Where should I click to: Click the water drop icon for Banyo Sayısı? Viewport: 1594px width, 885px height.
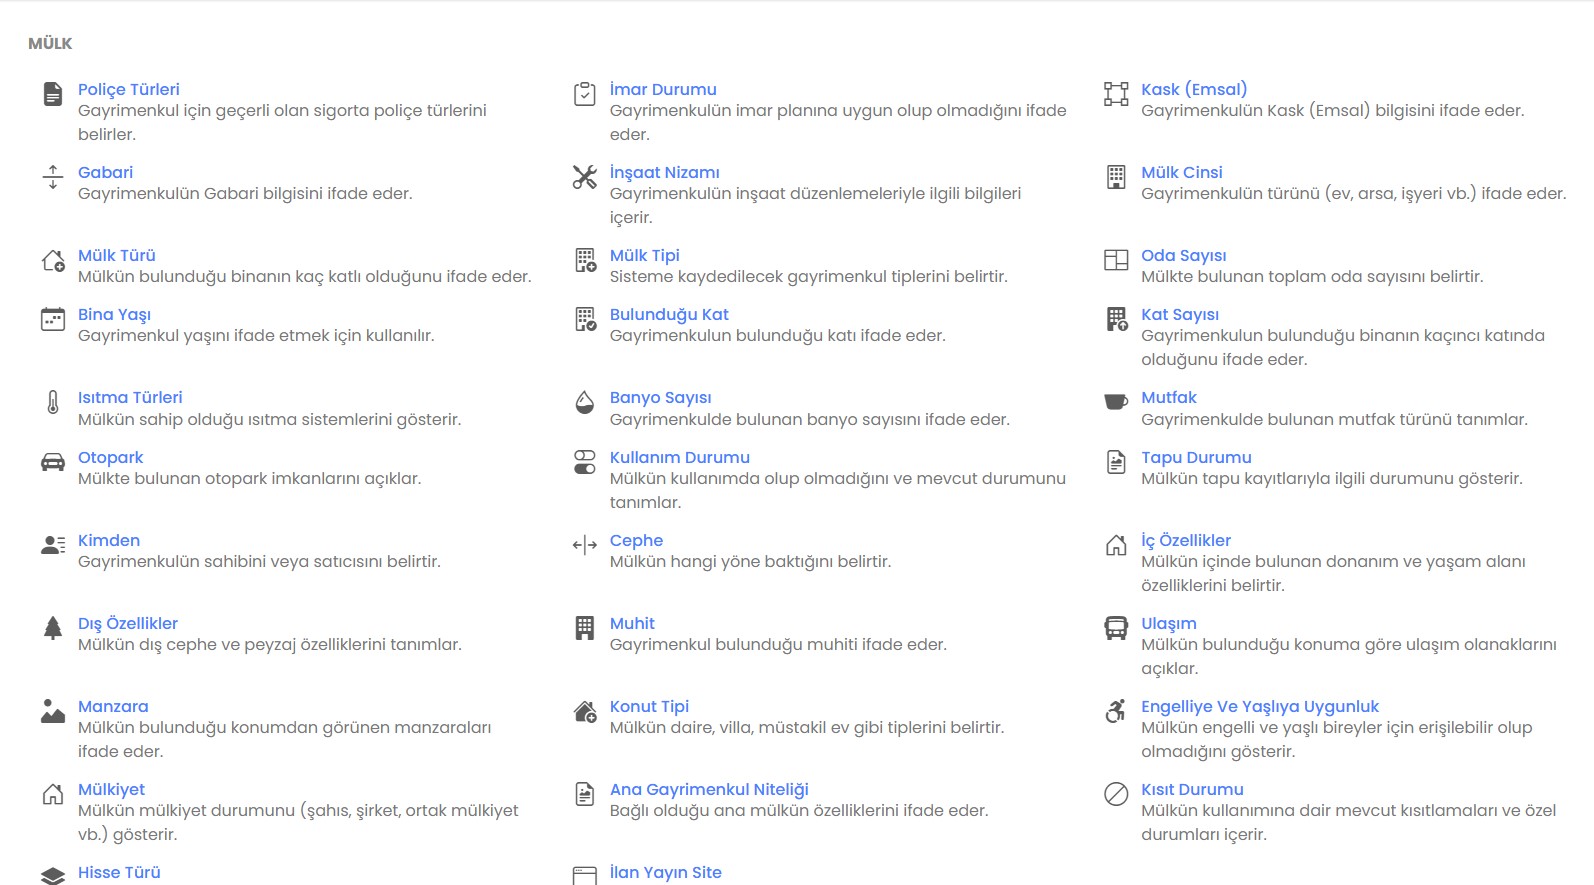point(585,402)
